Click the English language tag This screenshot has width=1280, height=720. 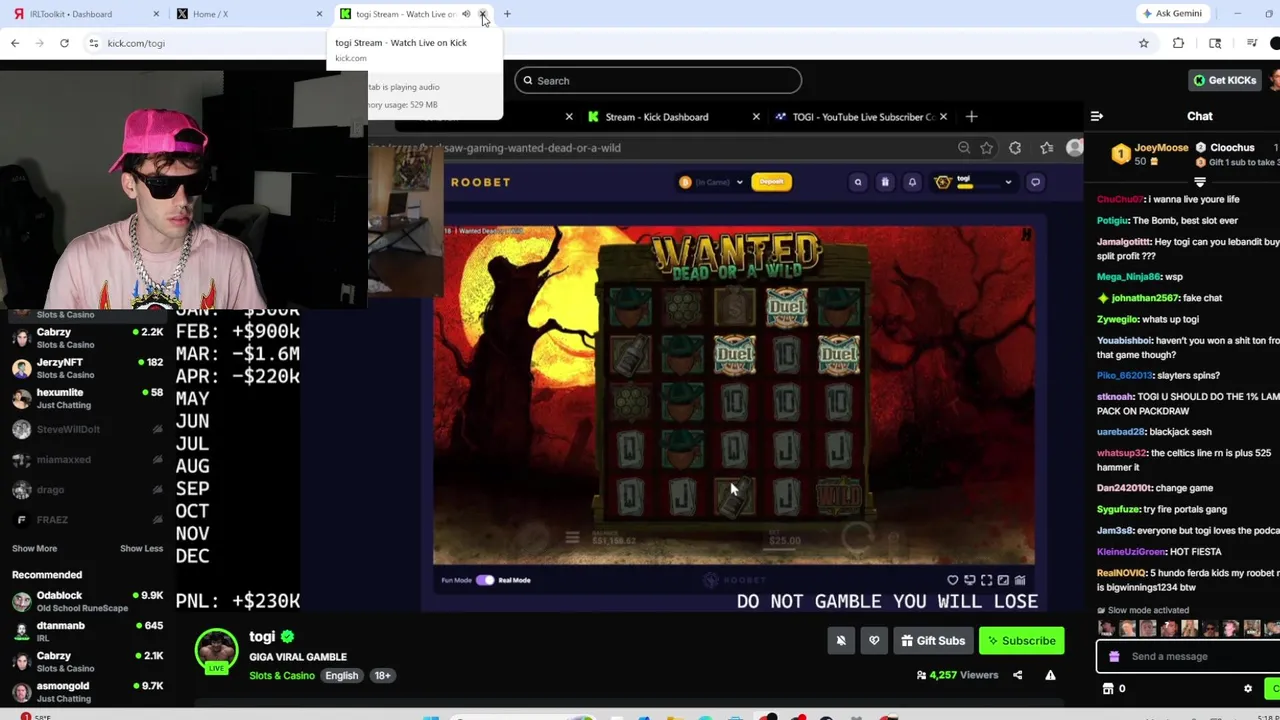pyautogui.click(x=341, y=676)
